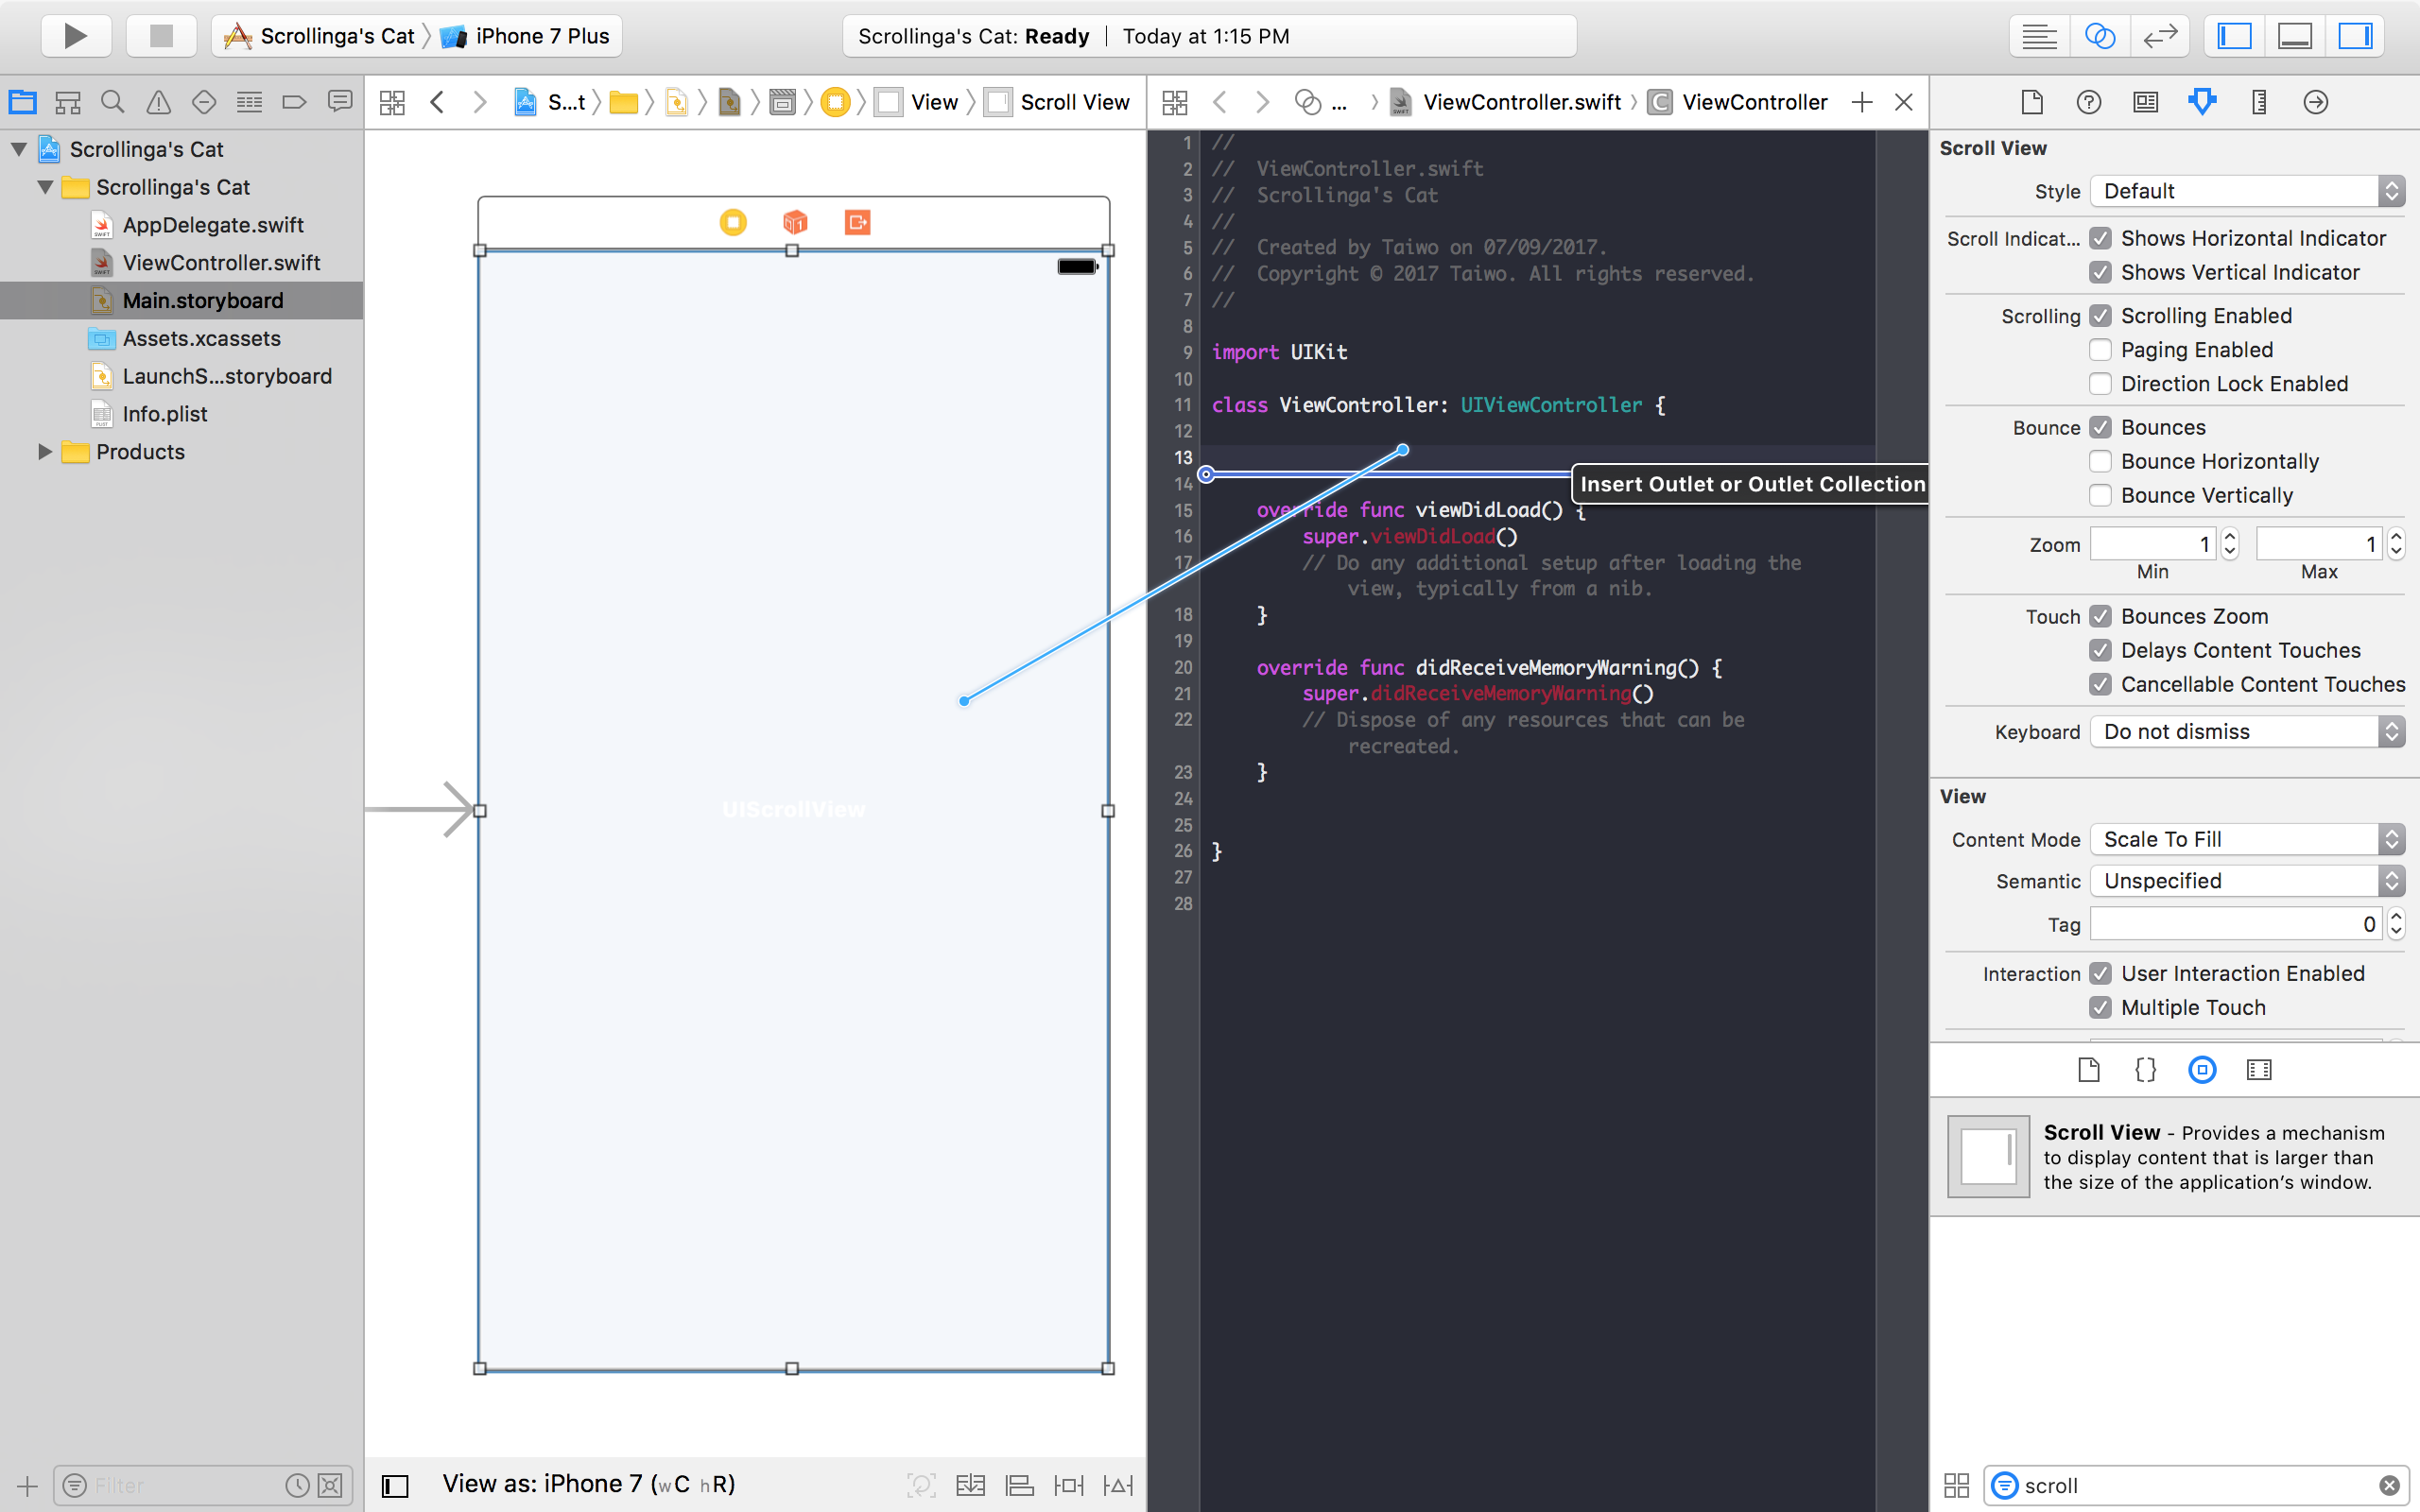This screenshot has height=1512, width=2420.
Task: Run the Scrollinga's Cat app
Action: [x=76, y=36]
